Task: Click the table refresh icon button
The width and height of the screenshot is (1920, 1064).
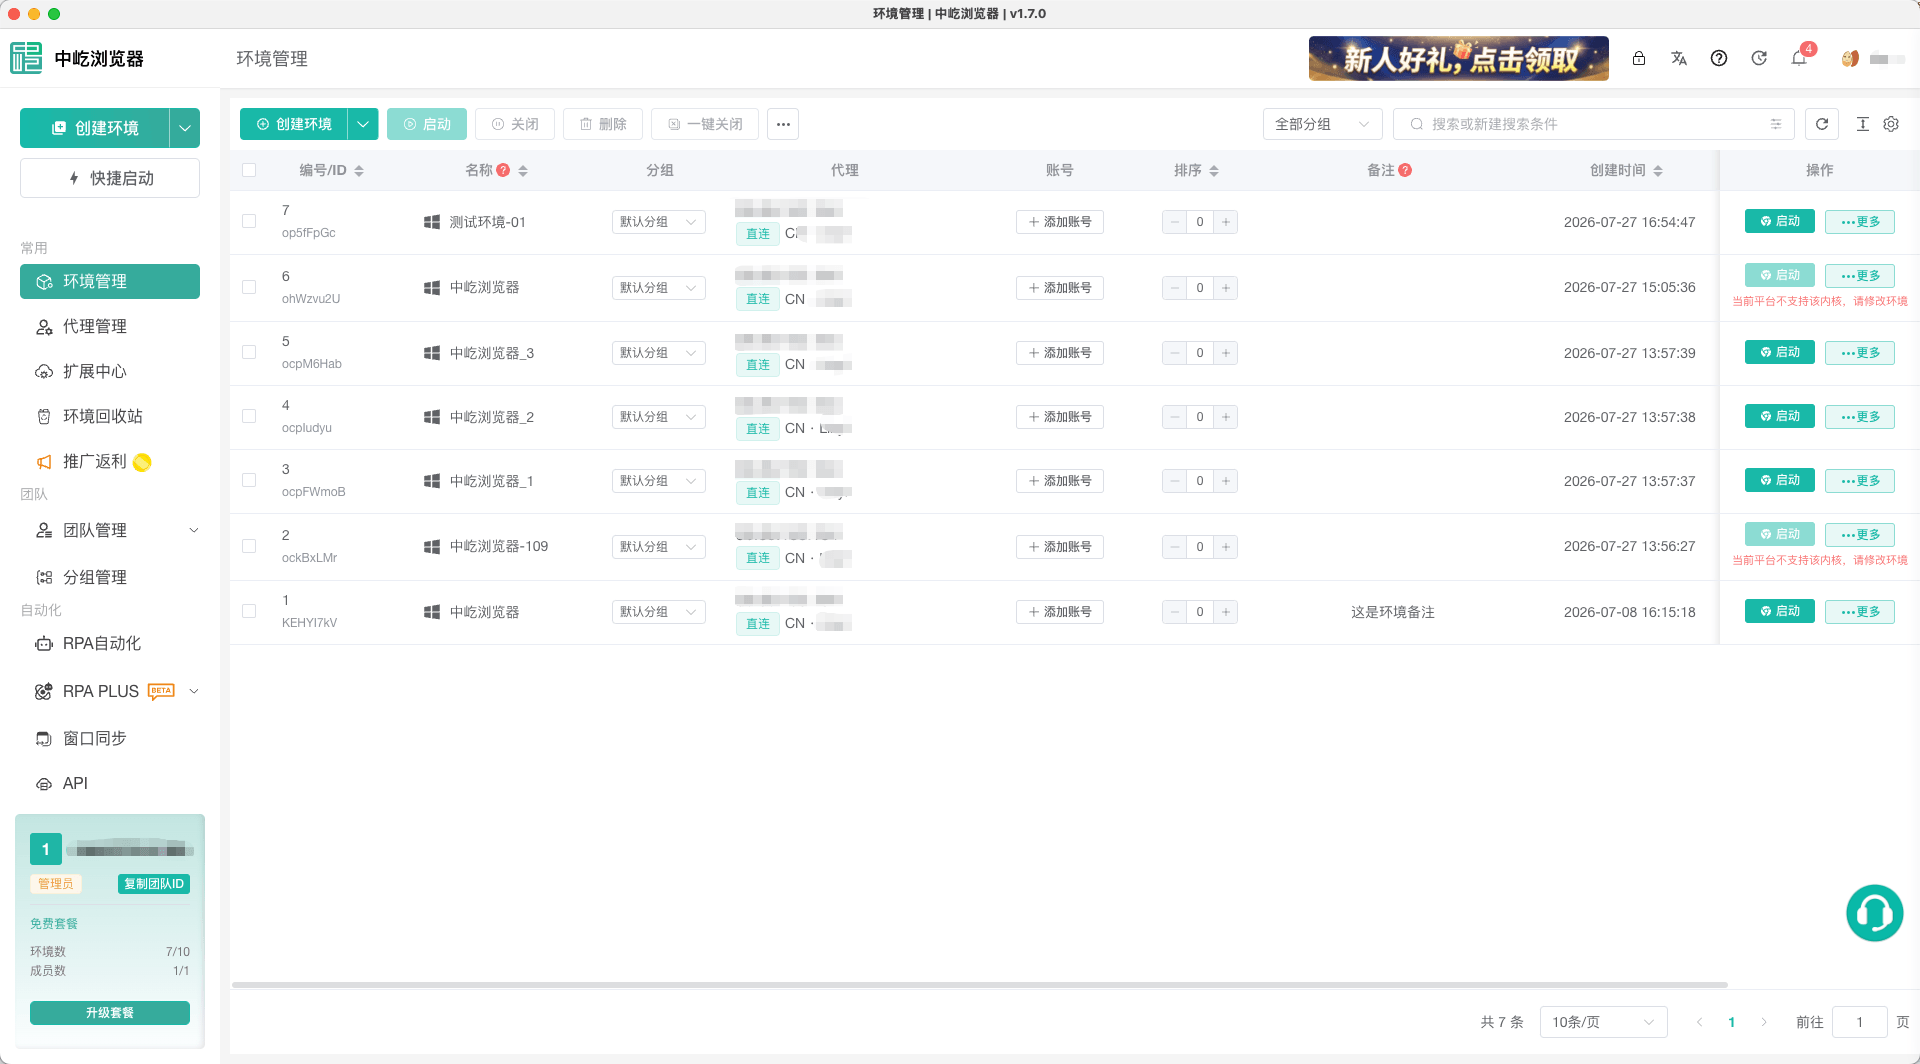Action: coord(1822,124)
